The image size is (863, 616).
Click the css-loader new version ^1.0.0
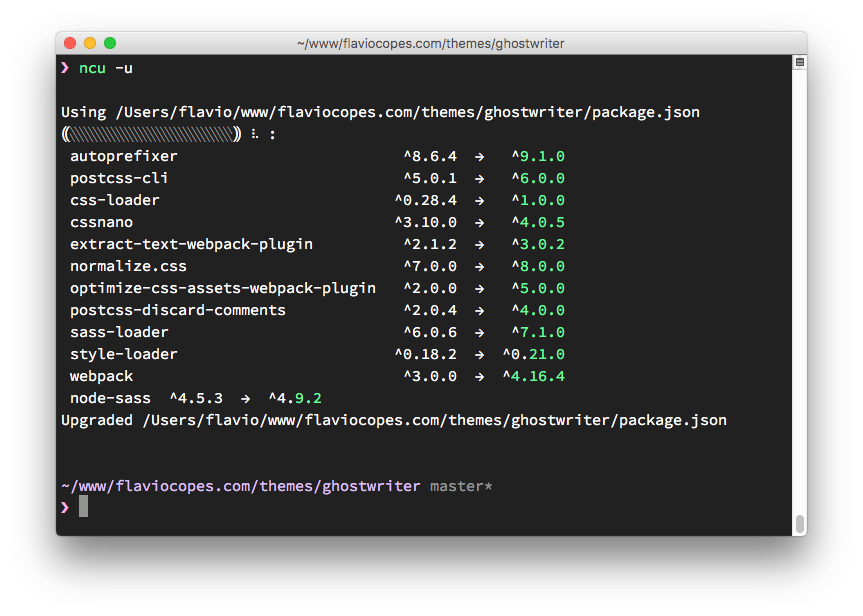tap(538, 200)
